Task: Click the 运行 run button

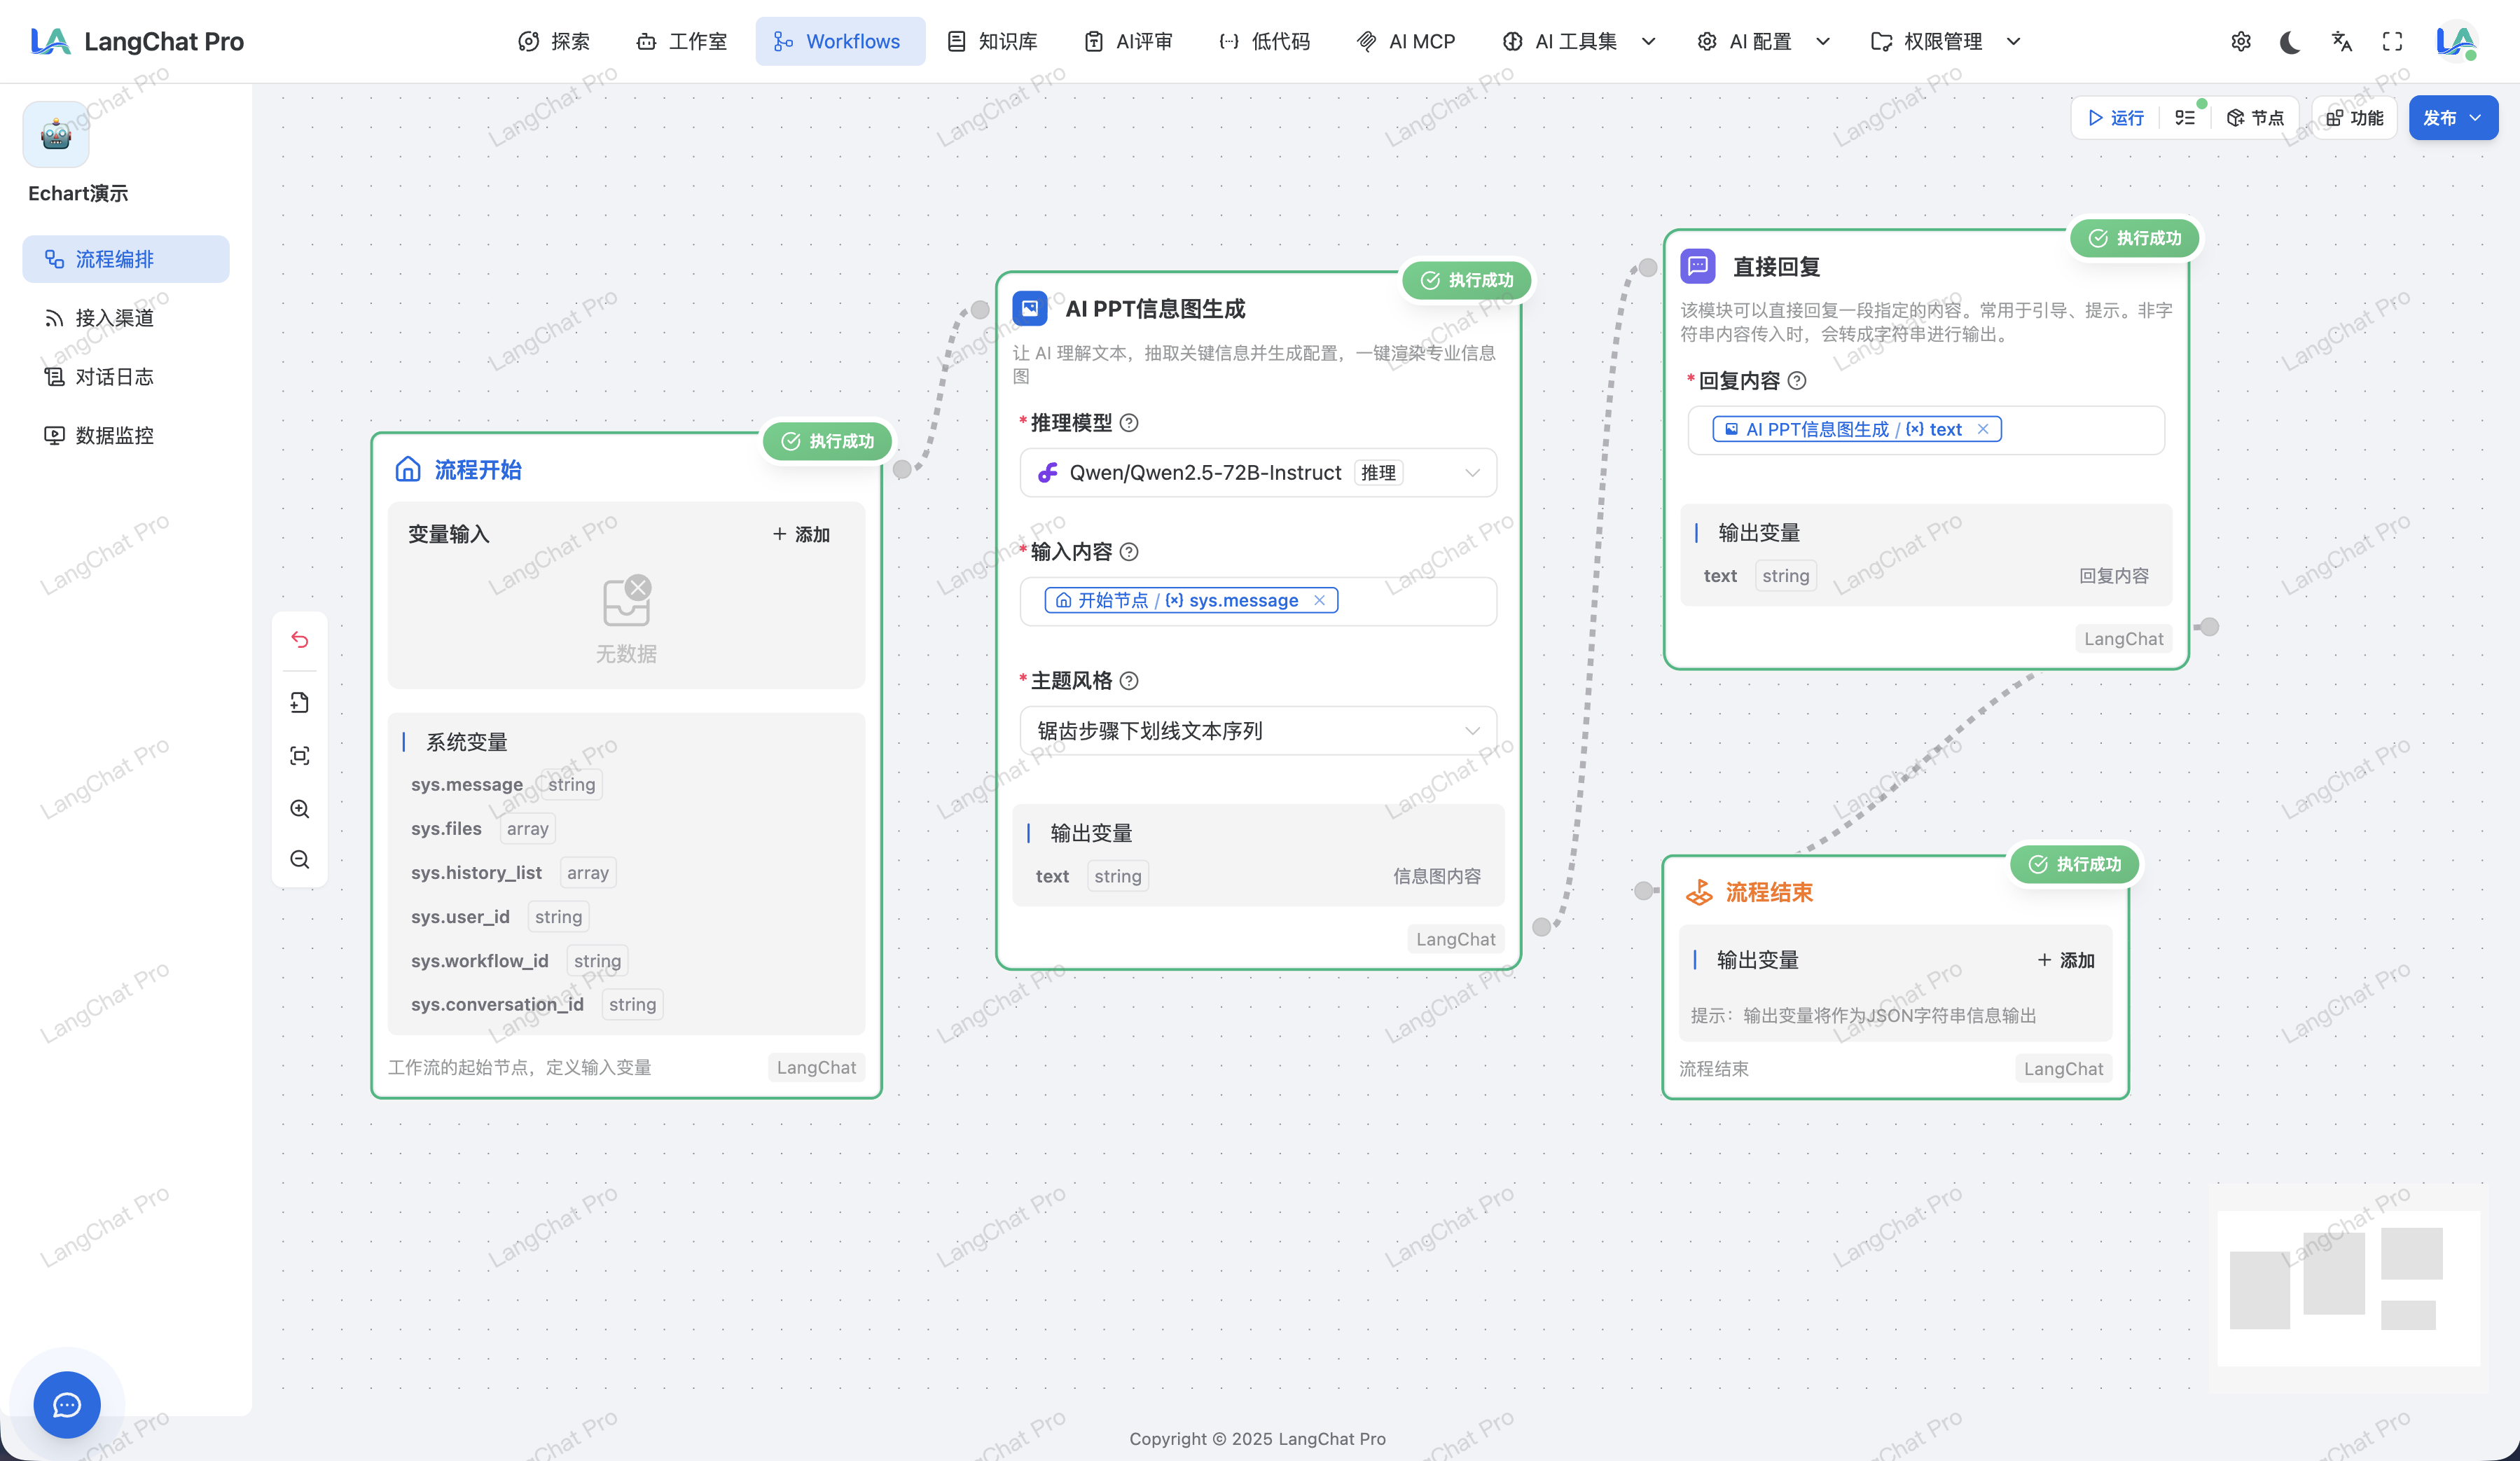Action: (2116, 118)
